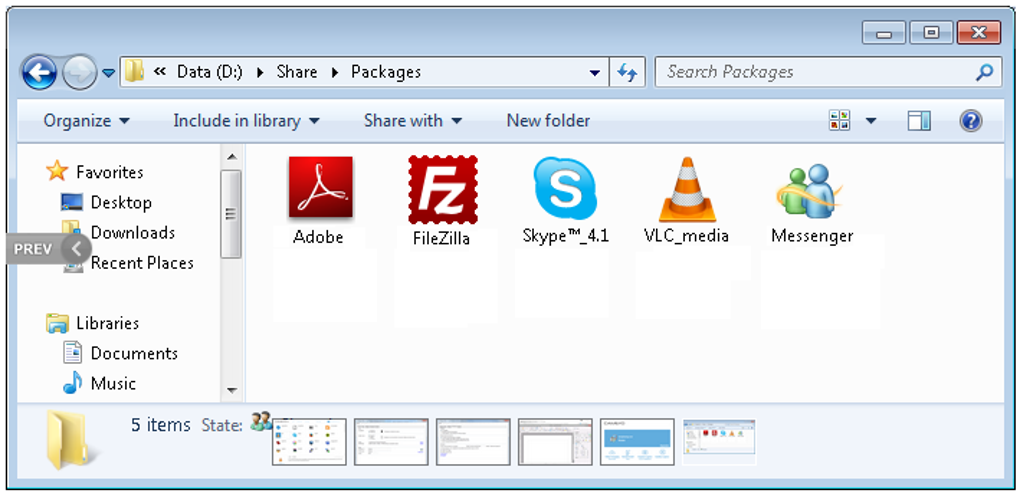Expand arrow after Data (D:) breadcrumb
Viewport: 1020px width, 493px height.
260,72
